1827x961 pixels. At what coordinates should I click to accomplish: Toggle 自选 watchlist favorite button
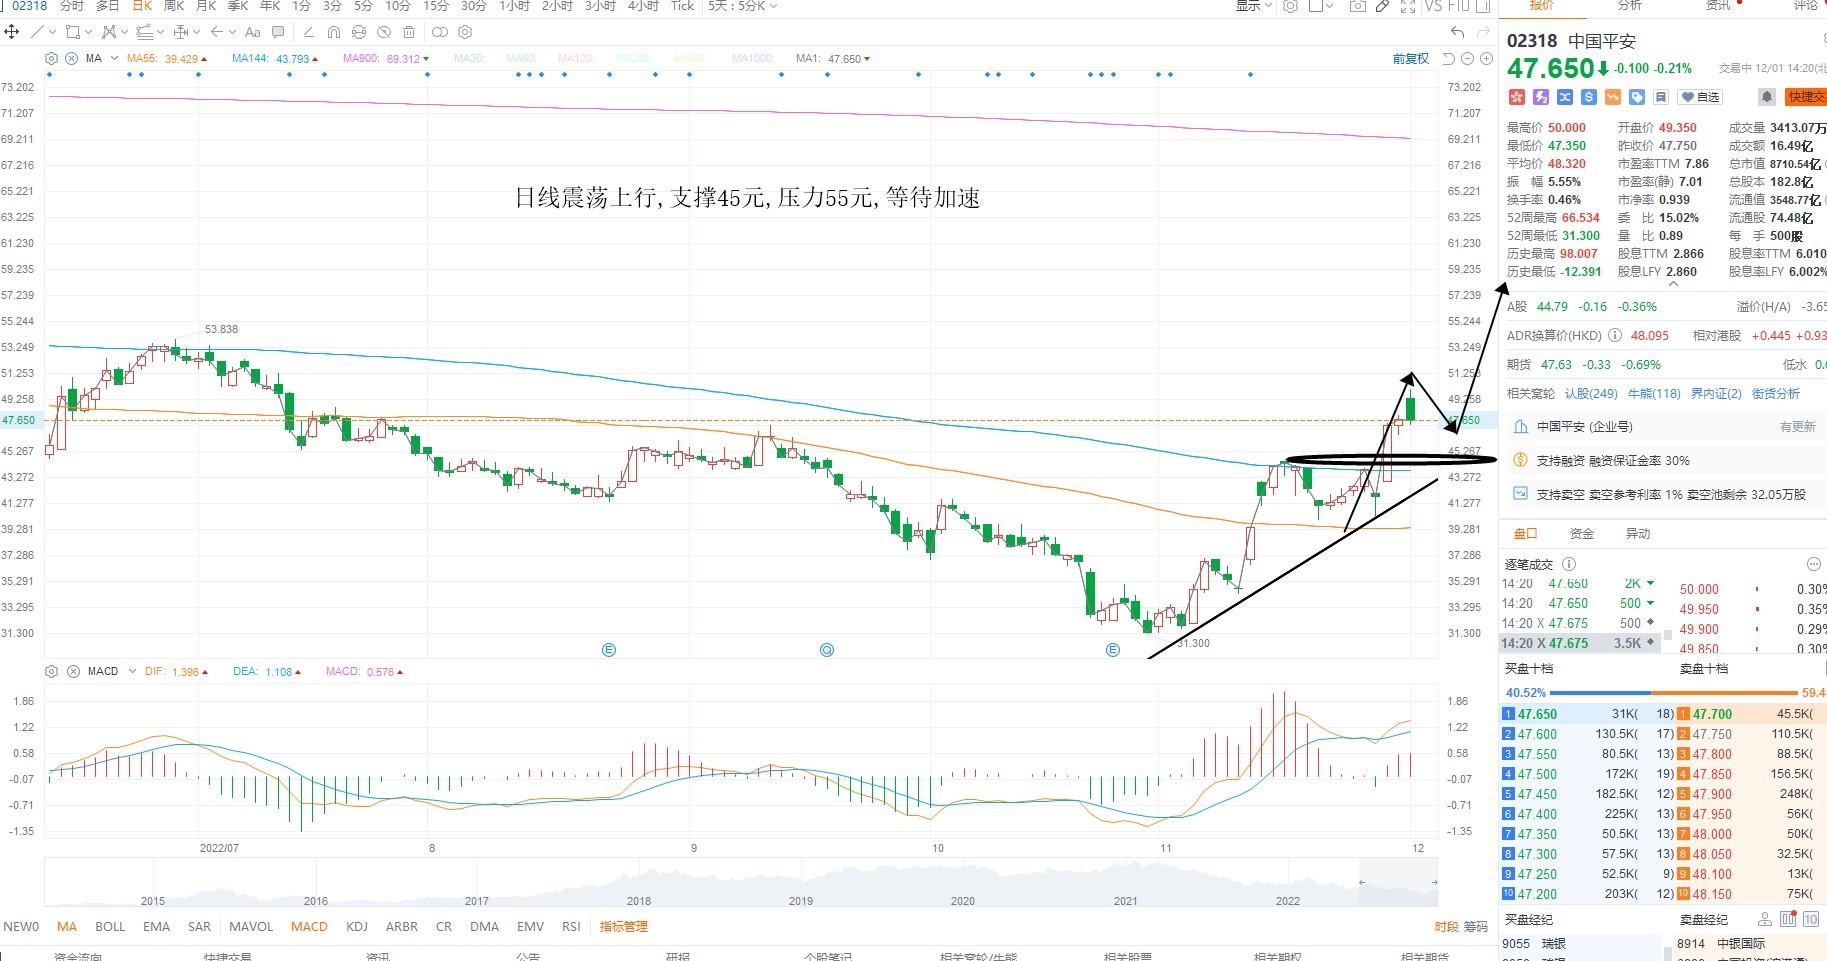pyautogui.click(x=1700, y=97)
